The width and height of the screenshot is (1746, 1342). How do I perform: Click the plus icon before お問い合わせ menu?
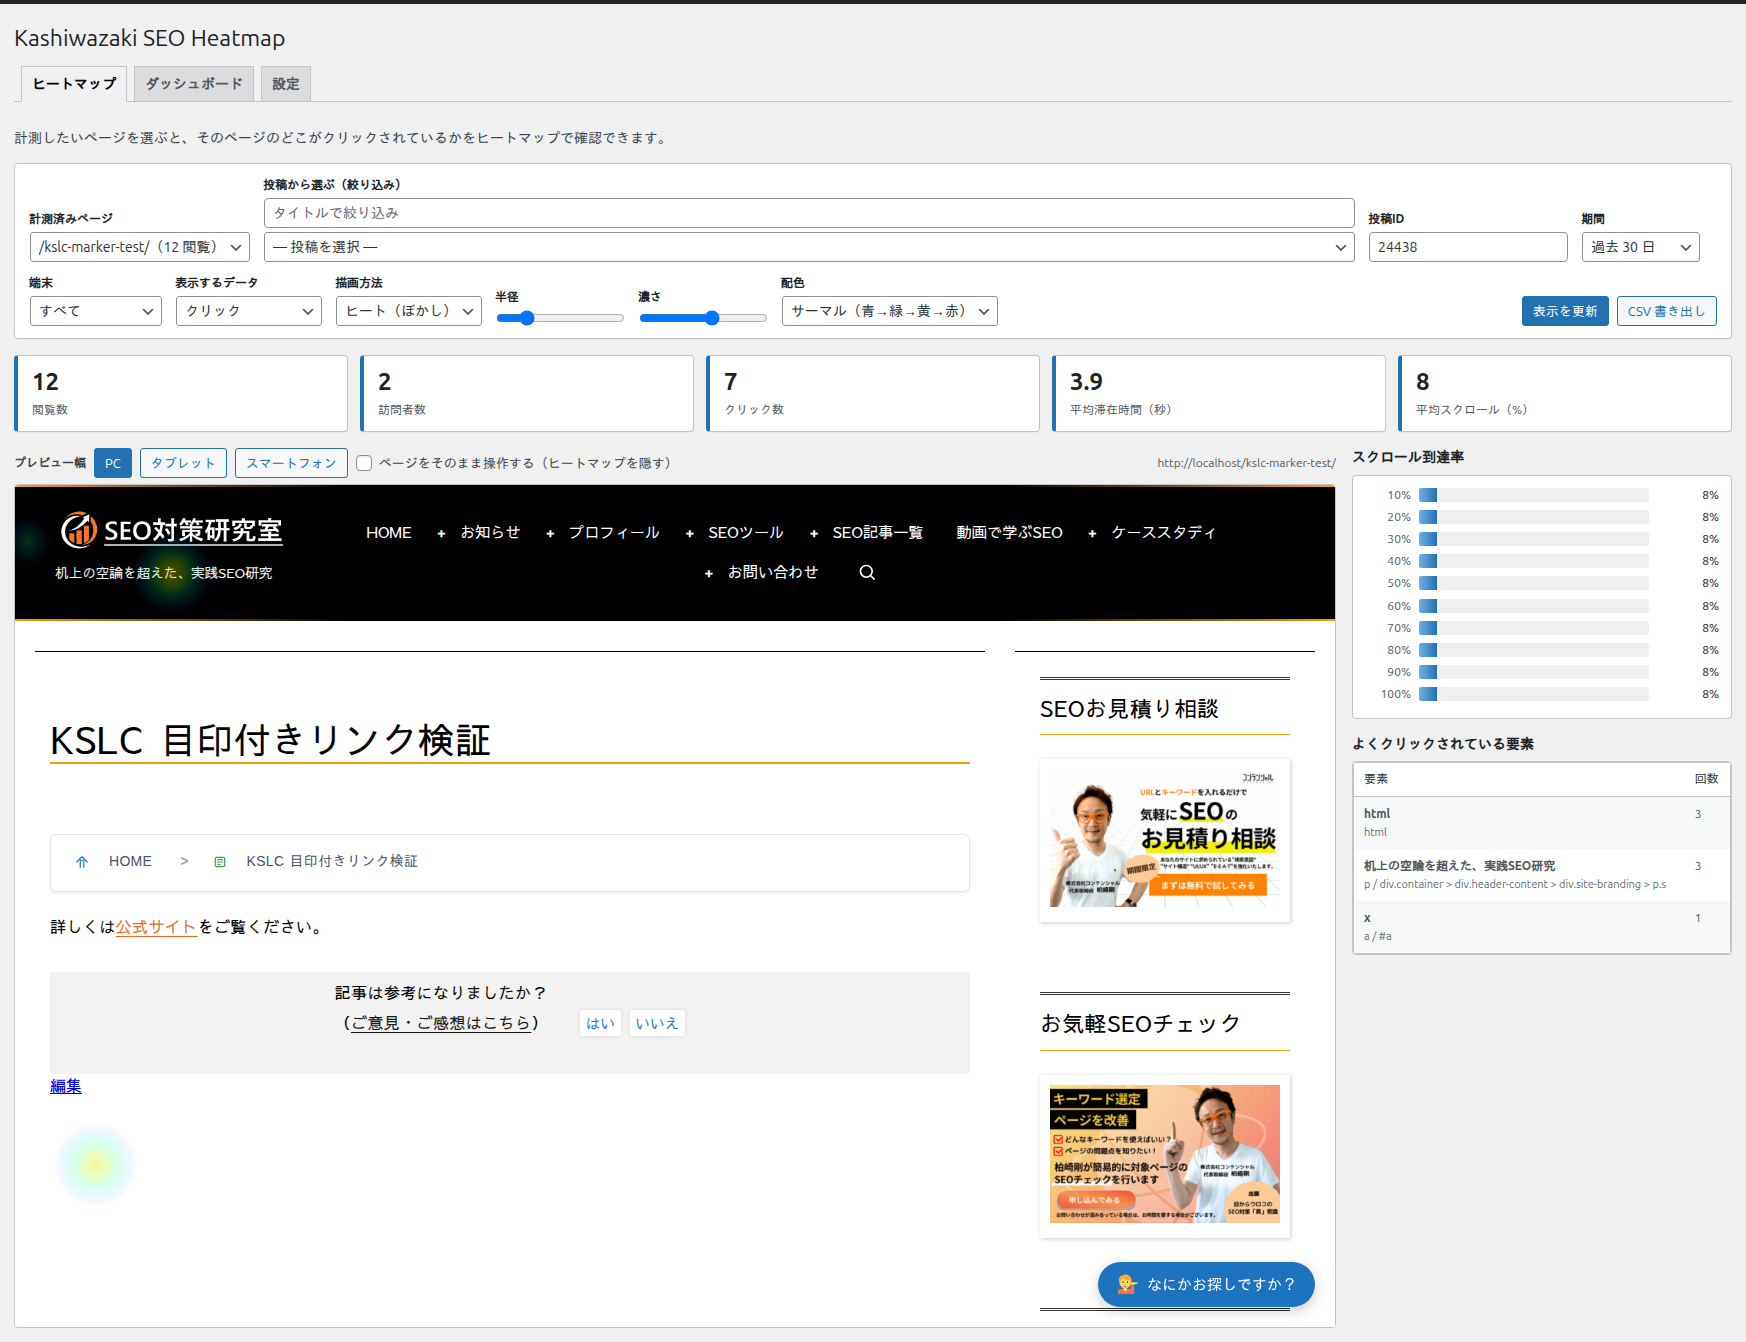709,573
